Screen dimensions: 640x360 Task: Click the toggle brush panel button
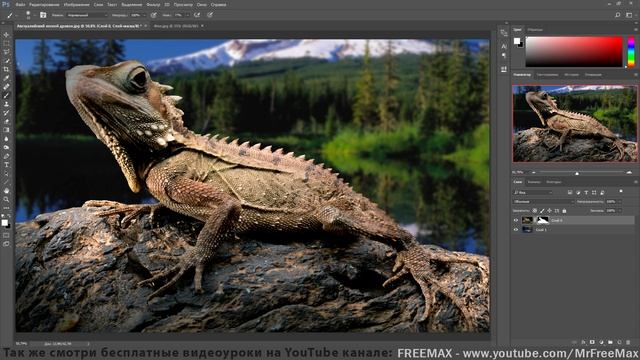pyautogui.click(x=43, y=15)
